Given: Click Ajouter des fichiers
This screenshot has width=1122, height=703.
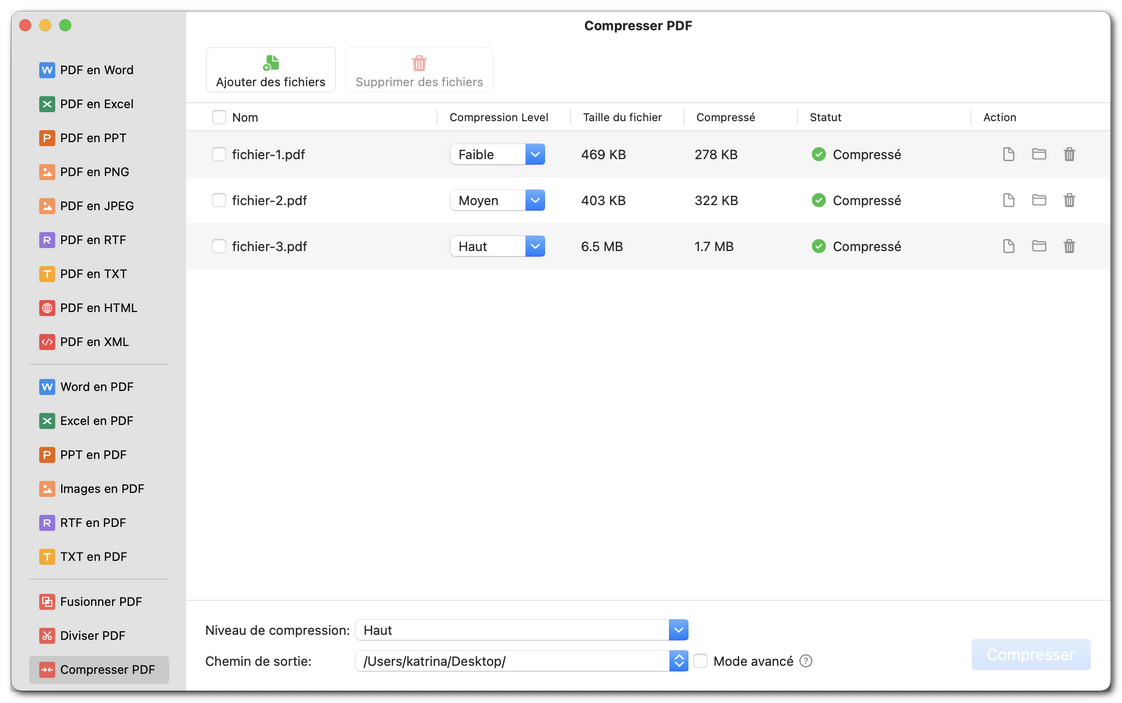Looking at the screenshot, I should point(270,69).
